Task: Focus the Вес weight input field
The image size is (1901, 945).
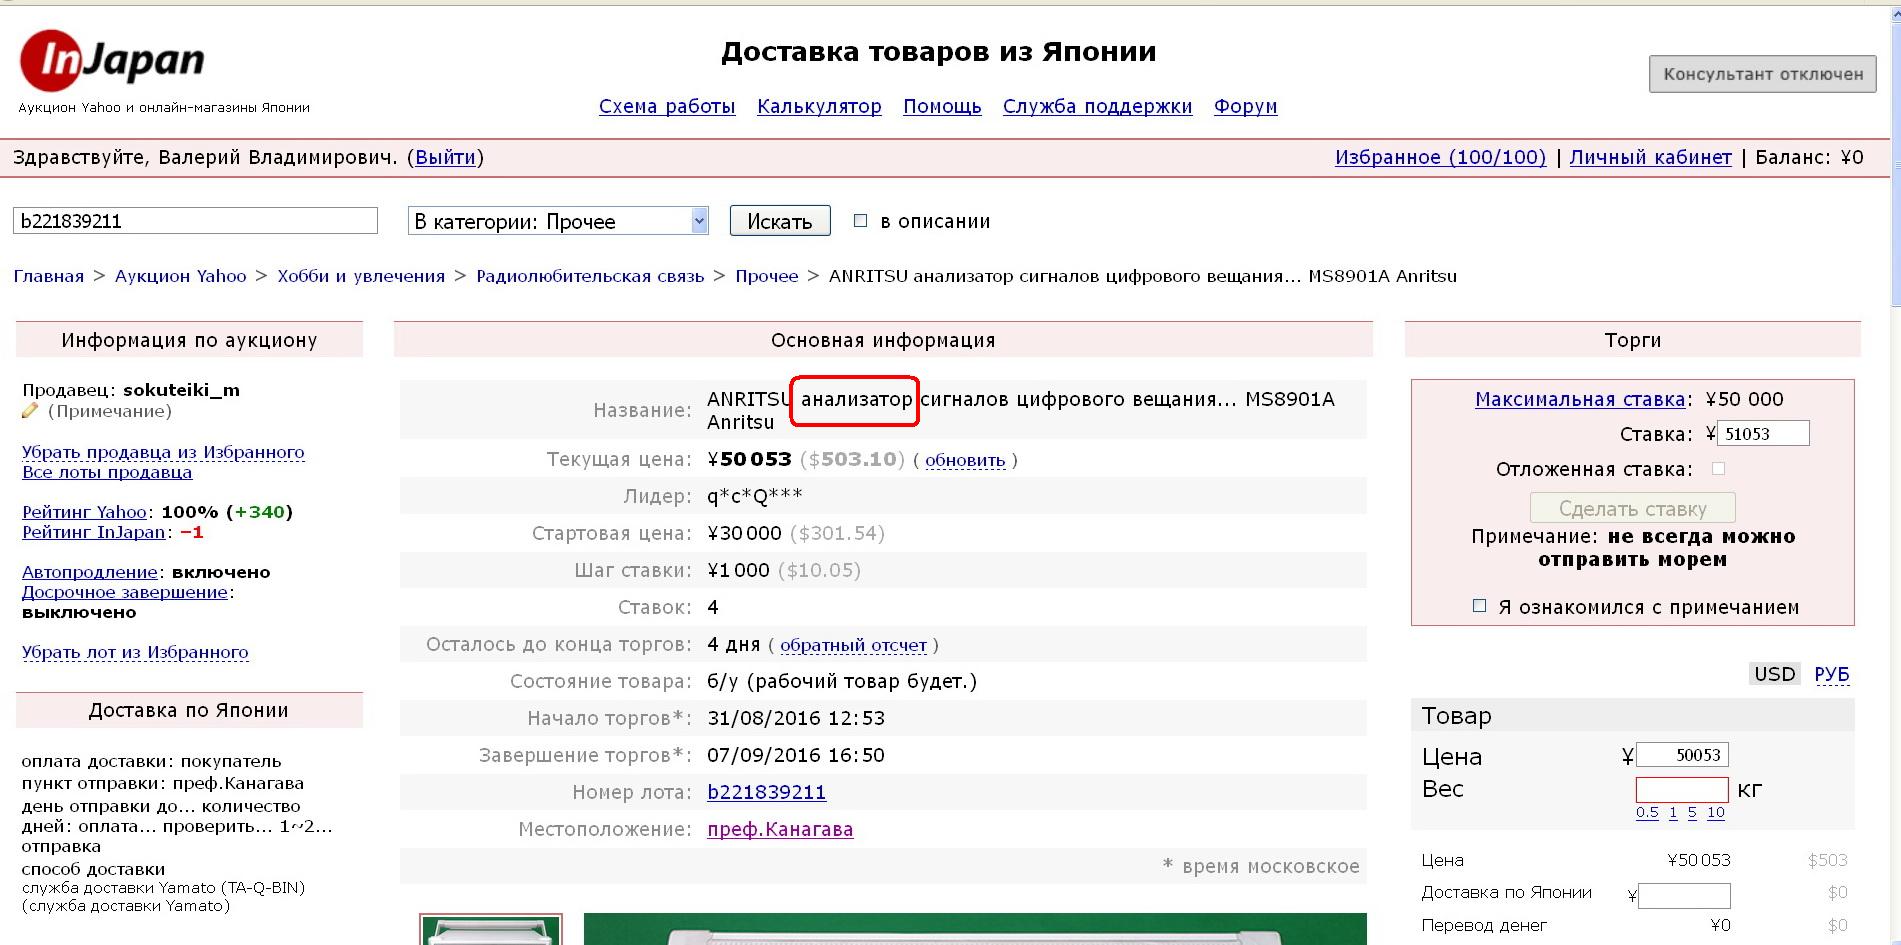Action: 1682,790
